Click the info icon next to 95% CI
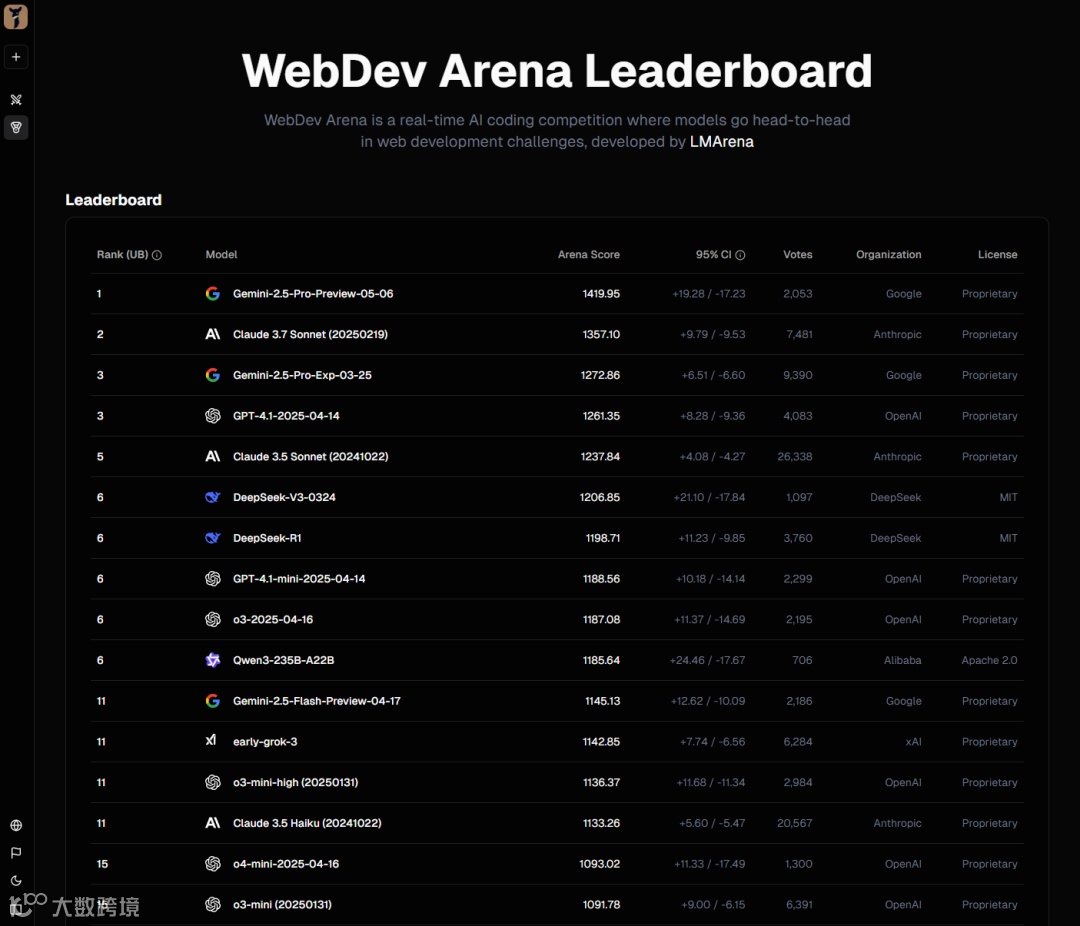 point(740,255)
